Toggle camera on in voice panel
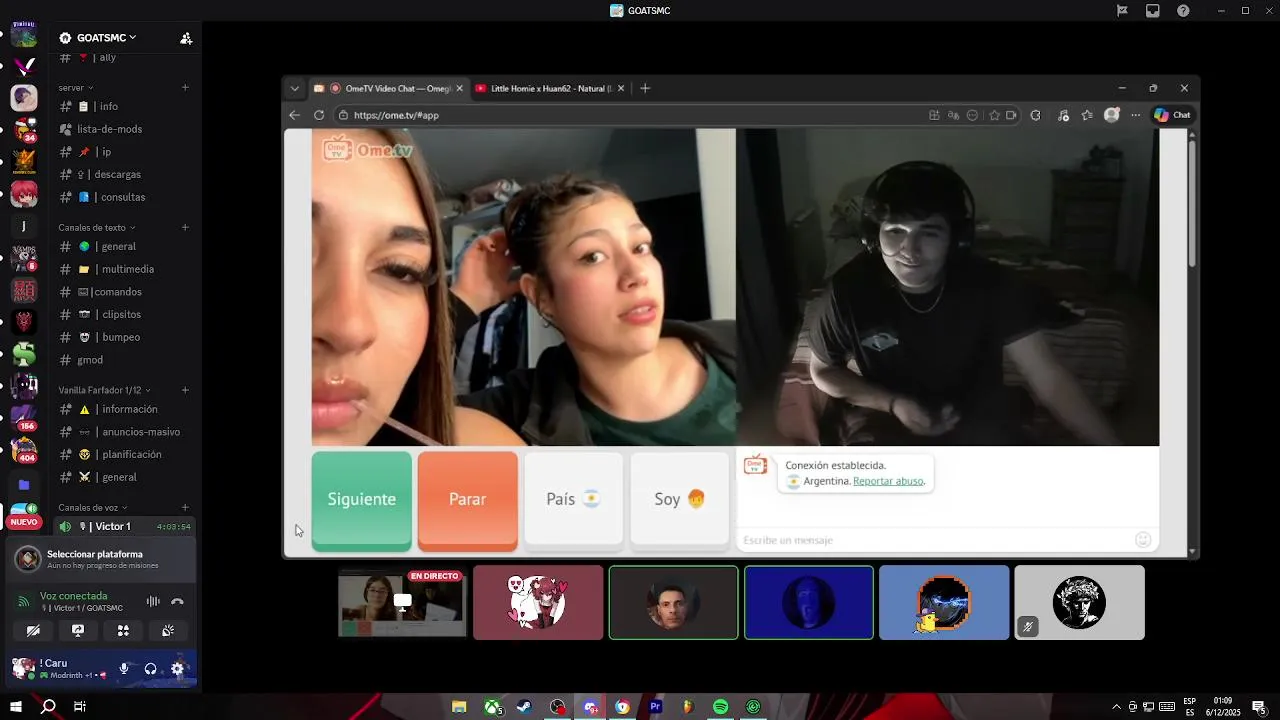The image size is (1280, 720). [x=33, y=630]
